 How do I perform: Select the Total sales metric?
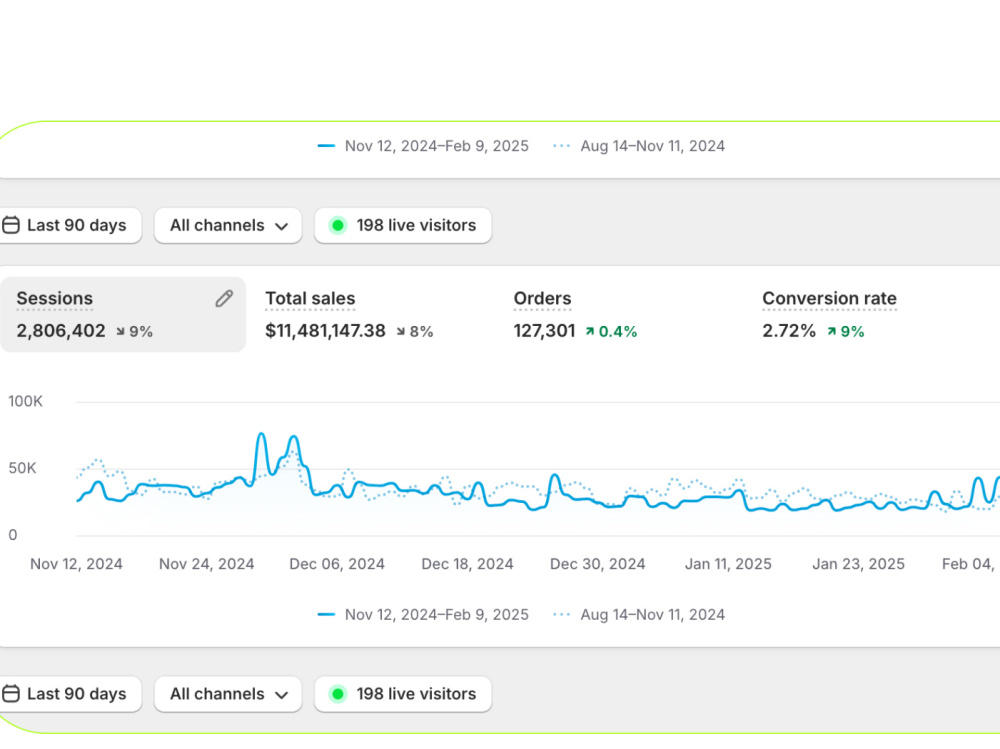click(x=349, y=315)
